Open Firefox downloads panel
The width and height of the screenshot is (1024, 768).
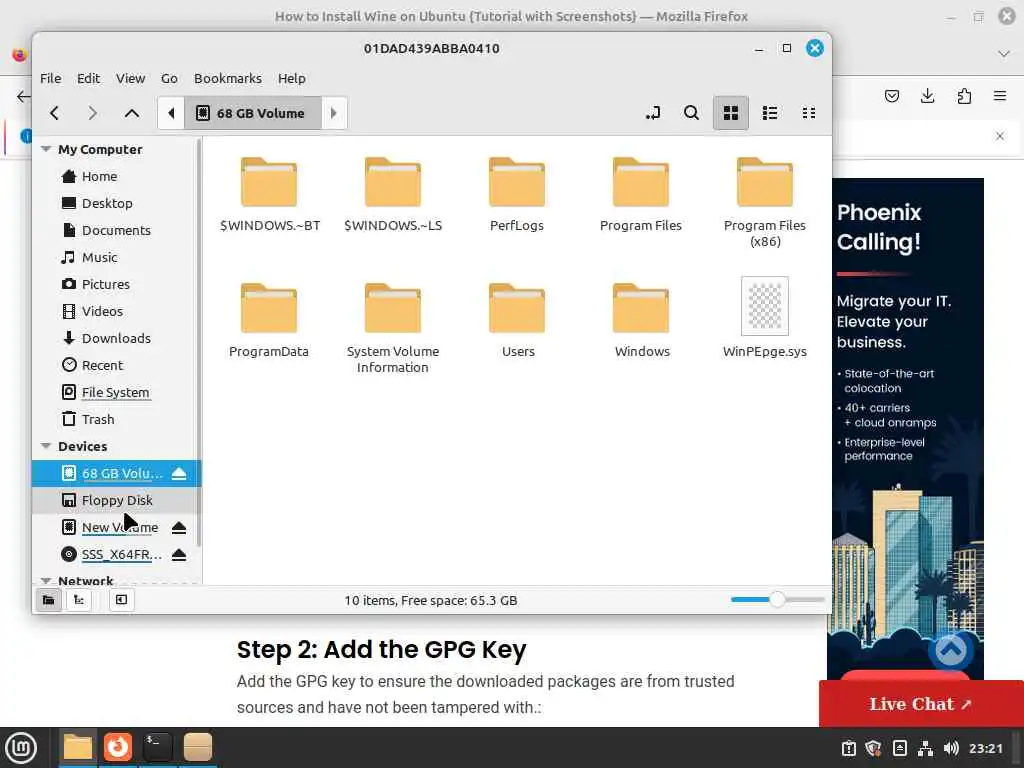[927, 96]
